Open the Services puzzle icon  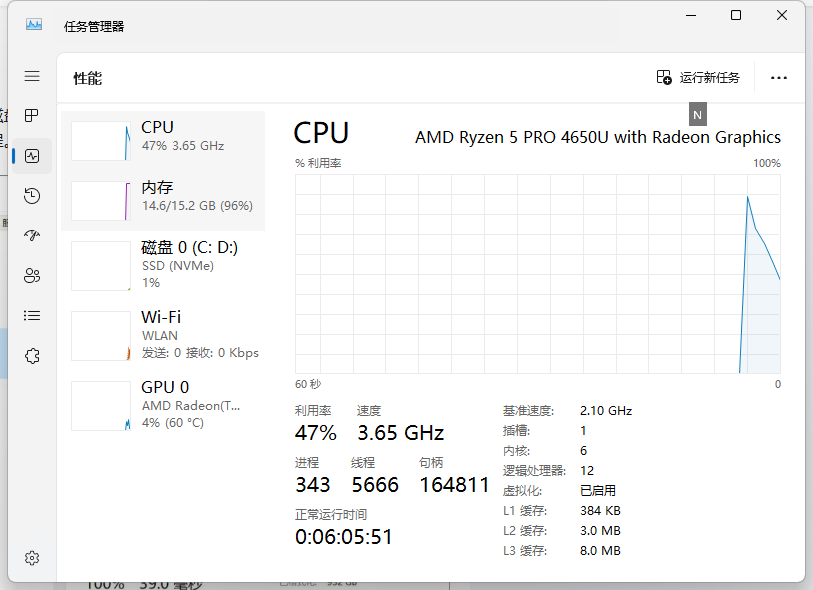pyautogui.click(x=32, y=356)
